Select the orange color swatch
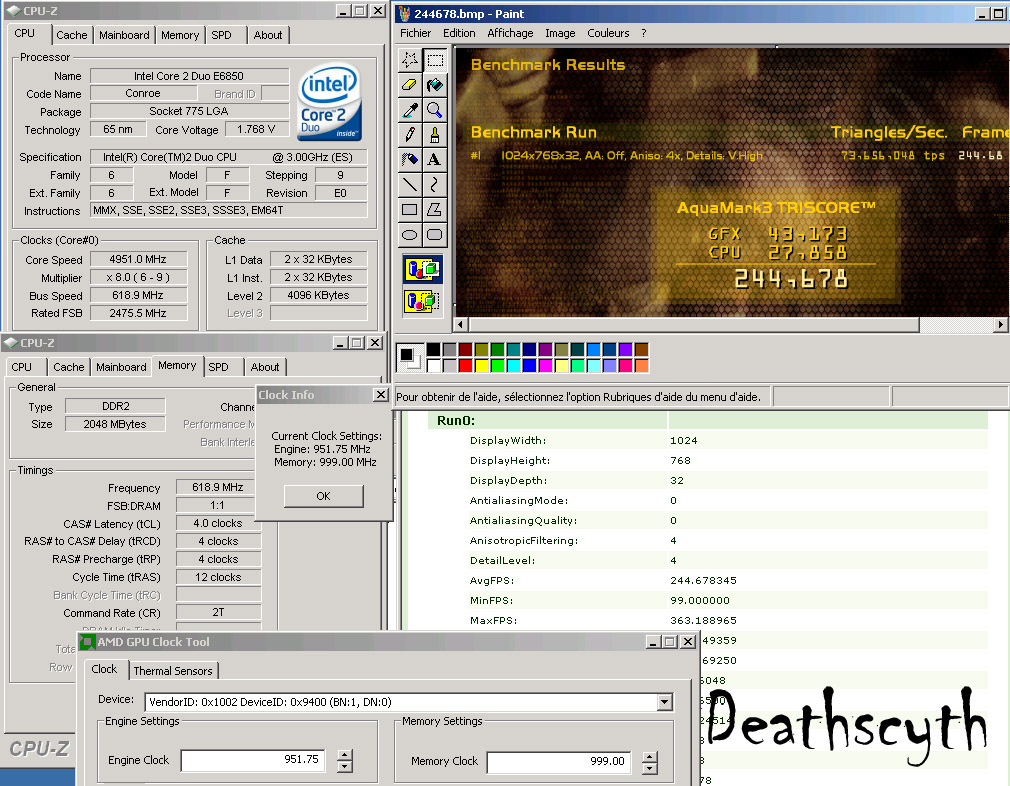The height and width of the screenshot is (786, 1010). tap(642, 365)
